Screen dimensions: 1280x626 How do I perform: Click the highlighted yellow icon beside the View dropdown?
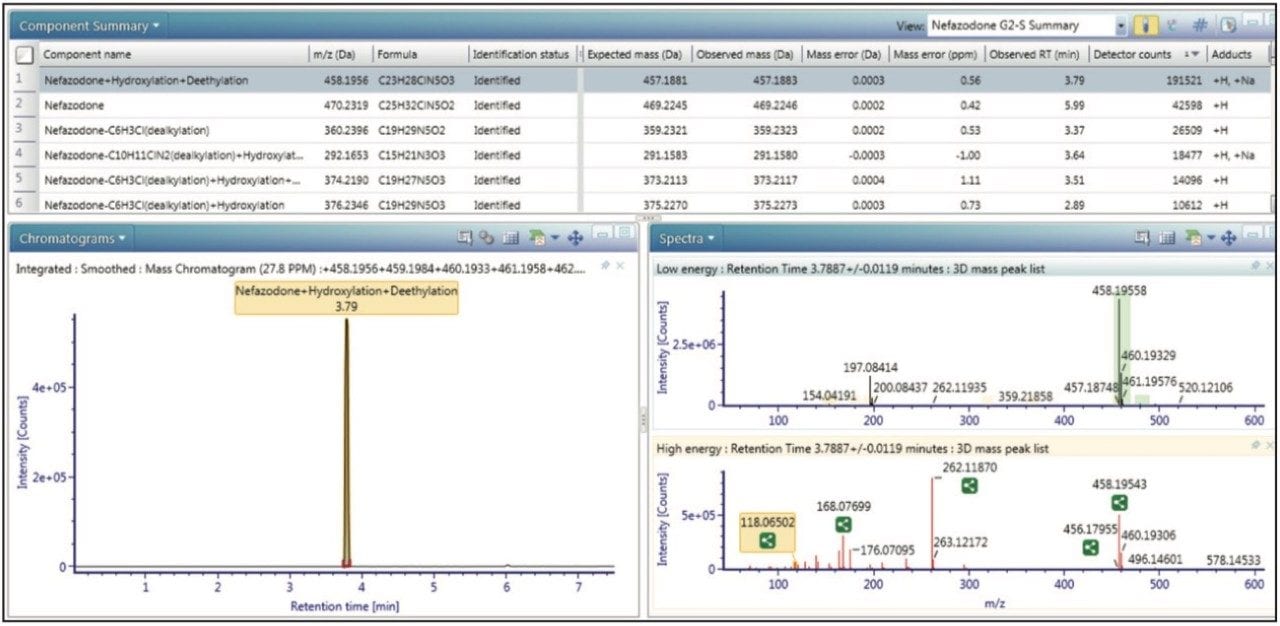(1147, 25)
